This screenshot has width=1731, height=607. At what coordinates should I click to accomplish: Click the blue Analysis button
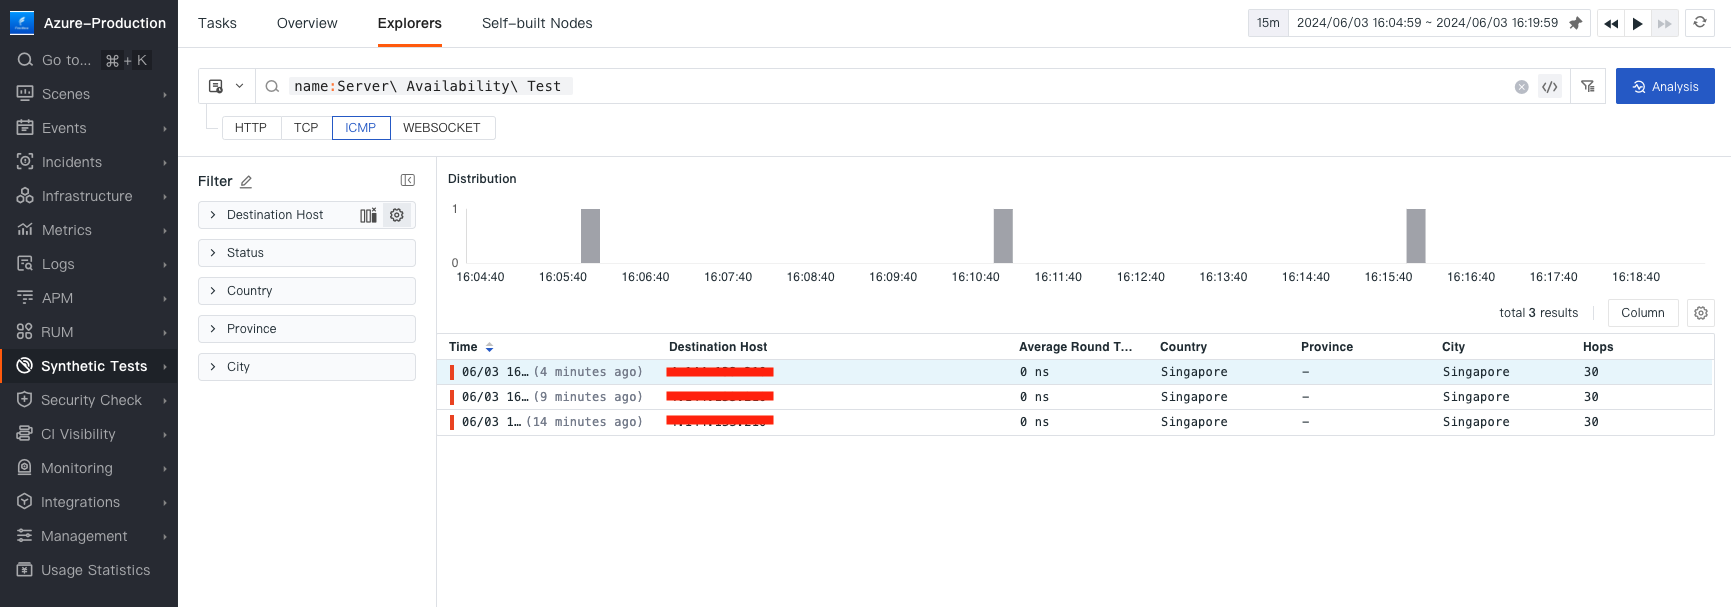[1665, 86]
